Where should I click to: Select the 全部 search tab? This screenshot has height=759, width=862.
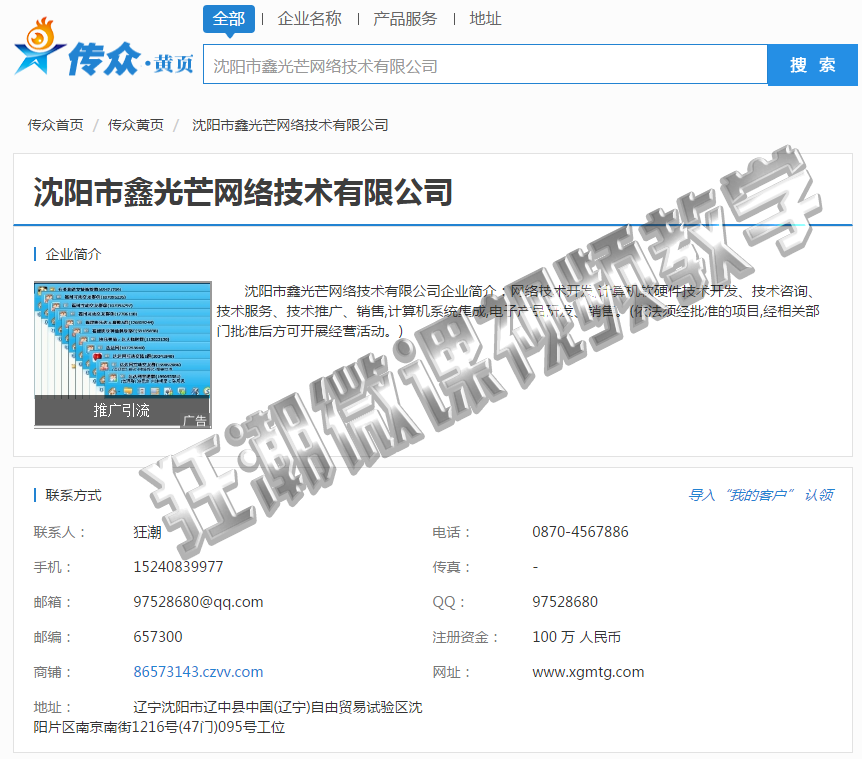(229, 19)
